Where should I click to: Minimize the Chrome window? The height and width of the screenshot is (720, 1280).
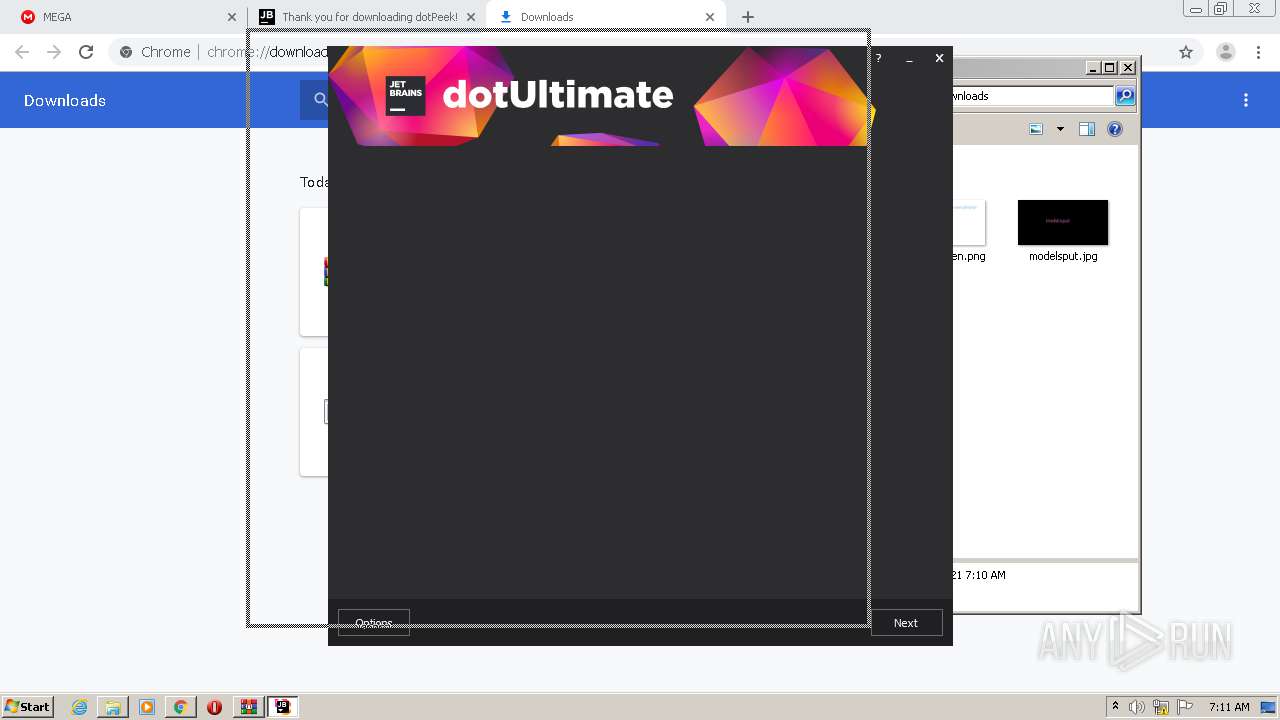(1195, 9)
